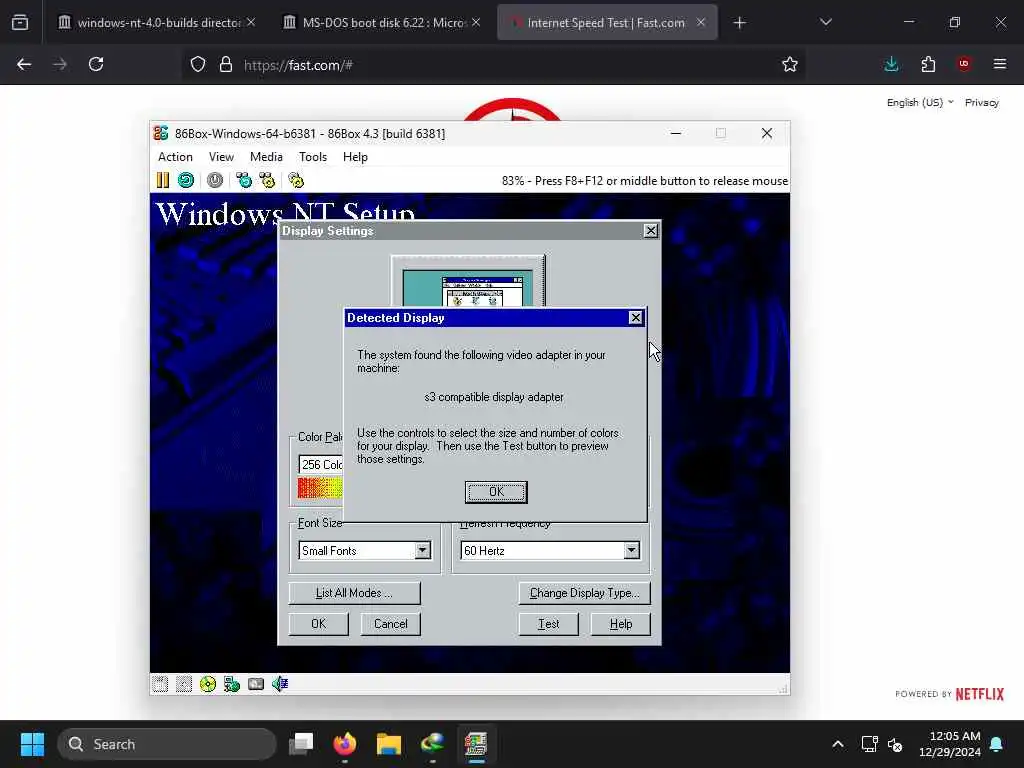Open English (US) language dropdown
The width and height of the screenshot is (1024, 768).
click(x=920, y=103)
